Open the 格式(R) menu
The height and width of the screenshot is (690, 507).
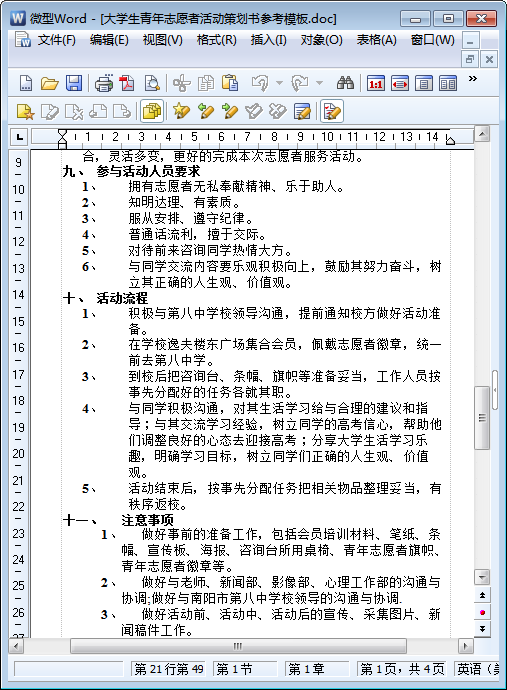click(x=217, y=40)
